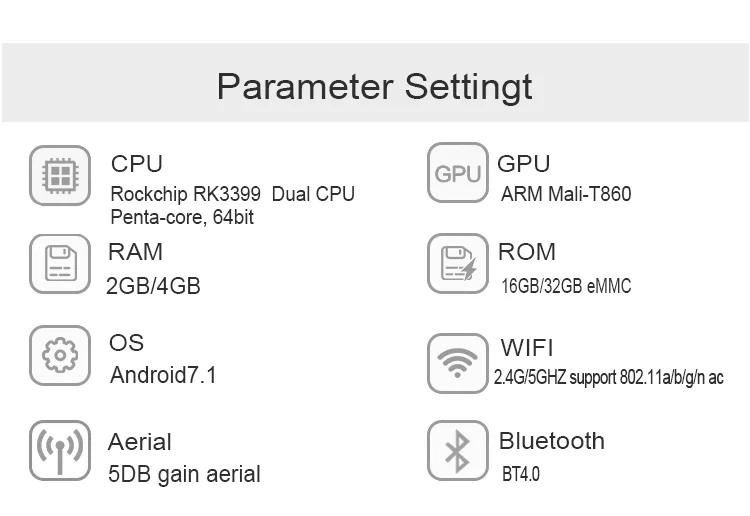
Task: Select the Rockchip RK3399 Dual CPU text
Action: (232, 194)
